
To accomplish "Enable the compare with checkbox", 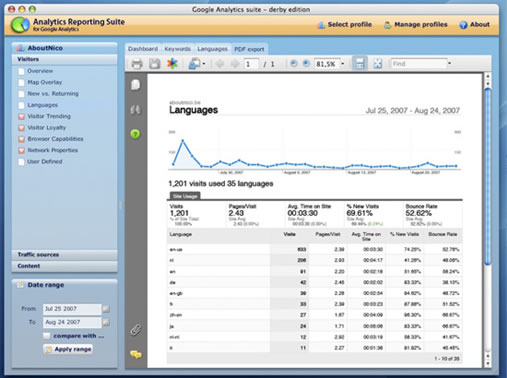I will point(47,336).
